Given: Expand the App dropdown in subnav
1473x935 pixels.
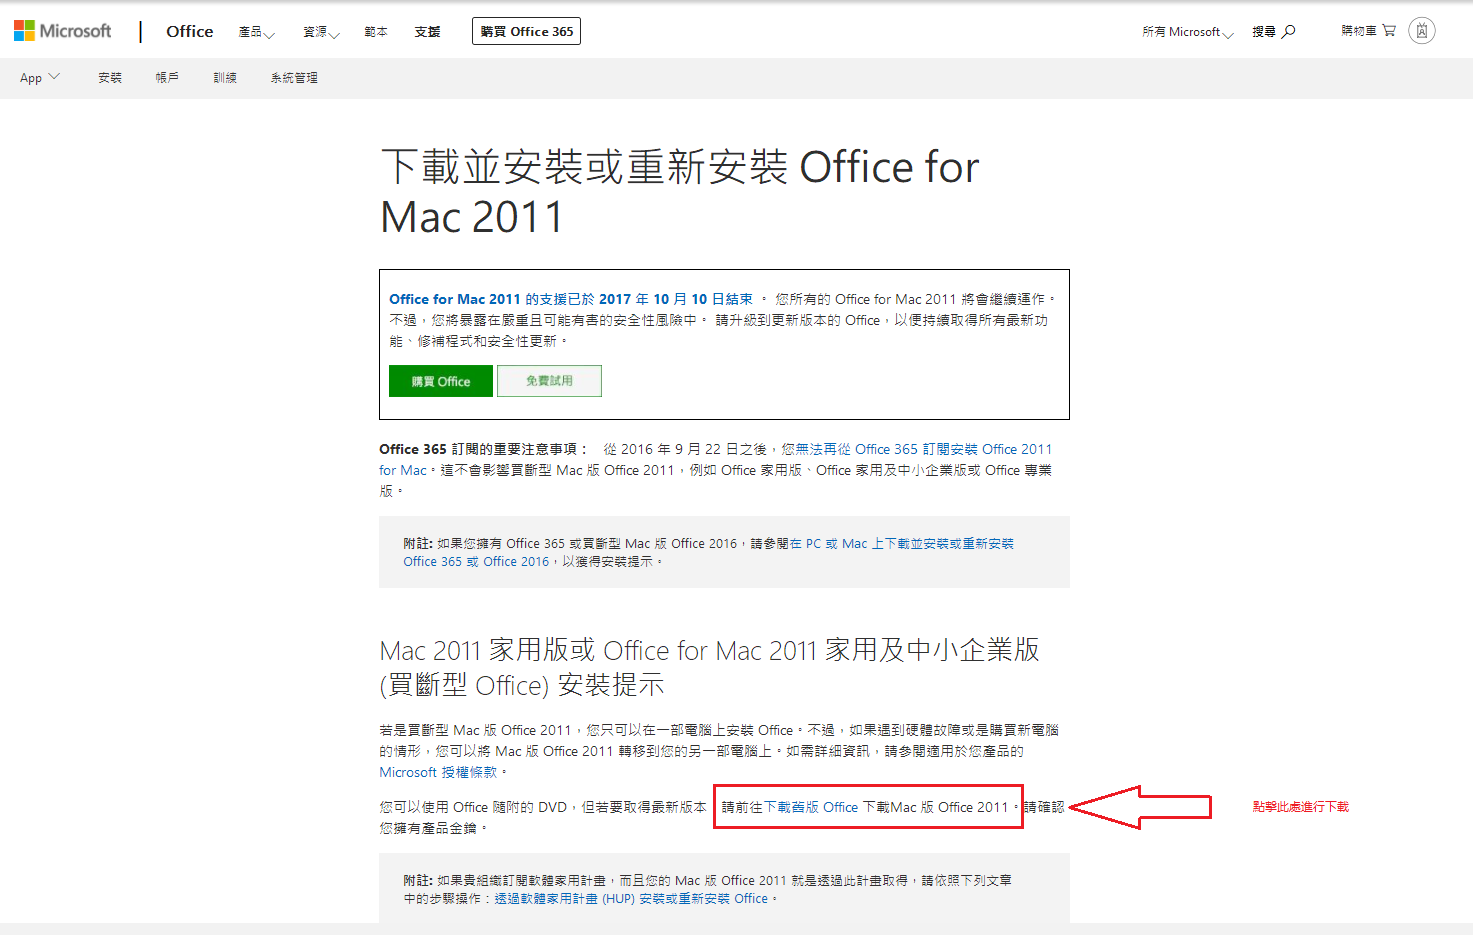Looking at the screenshot, I should click(40, 78).
